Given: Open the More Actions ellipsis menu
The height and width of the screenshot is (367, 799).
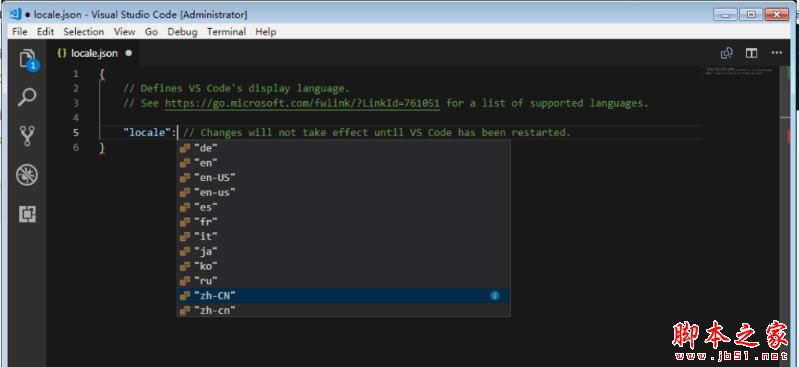Looking at the screenshot, I should 777,53.
